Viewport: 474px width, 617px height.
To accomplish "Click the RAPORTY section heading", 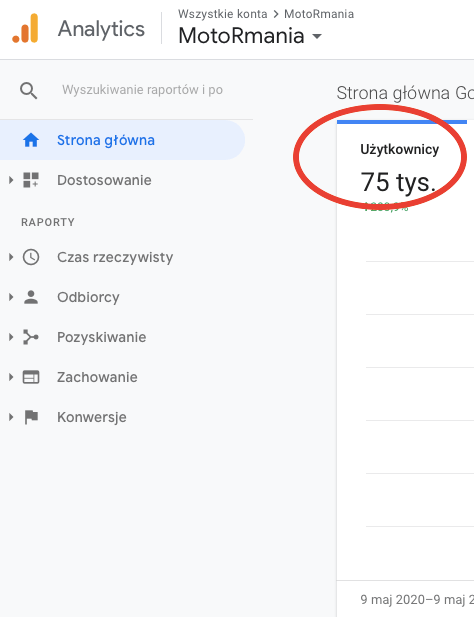I will [x=48, y=222].
